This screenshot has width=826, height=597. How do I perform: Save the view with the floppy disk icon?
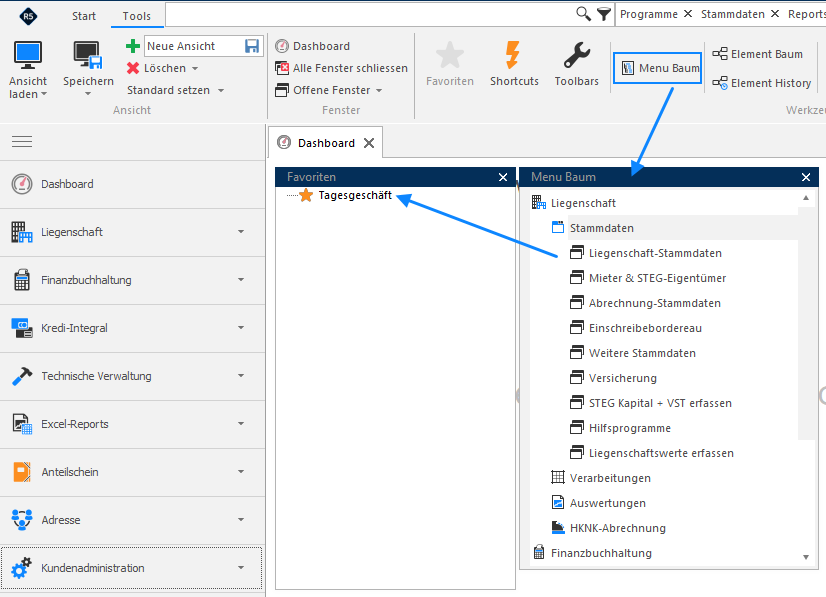click(x=252, y=46)
